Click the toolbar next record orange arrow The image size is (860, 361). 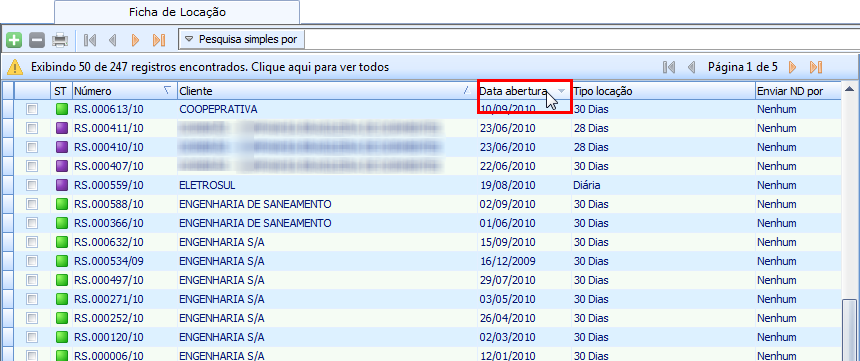pos(135,40)
